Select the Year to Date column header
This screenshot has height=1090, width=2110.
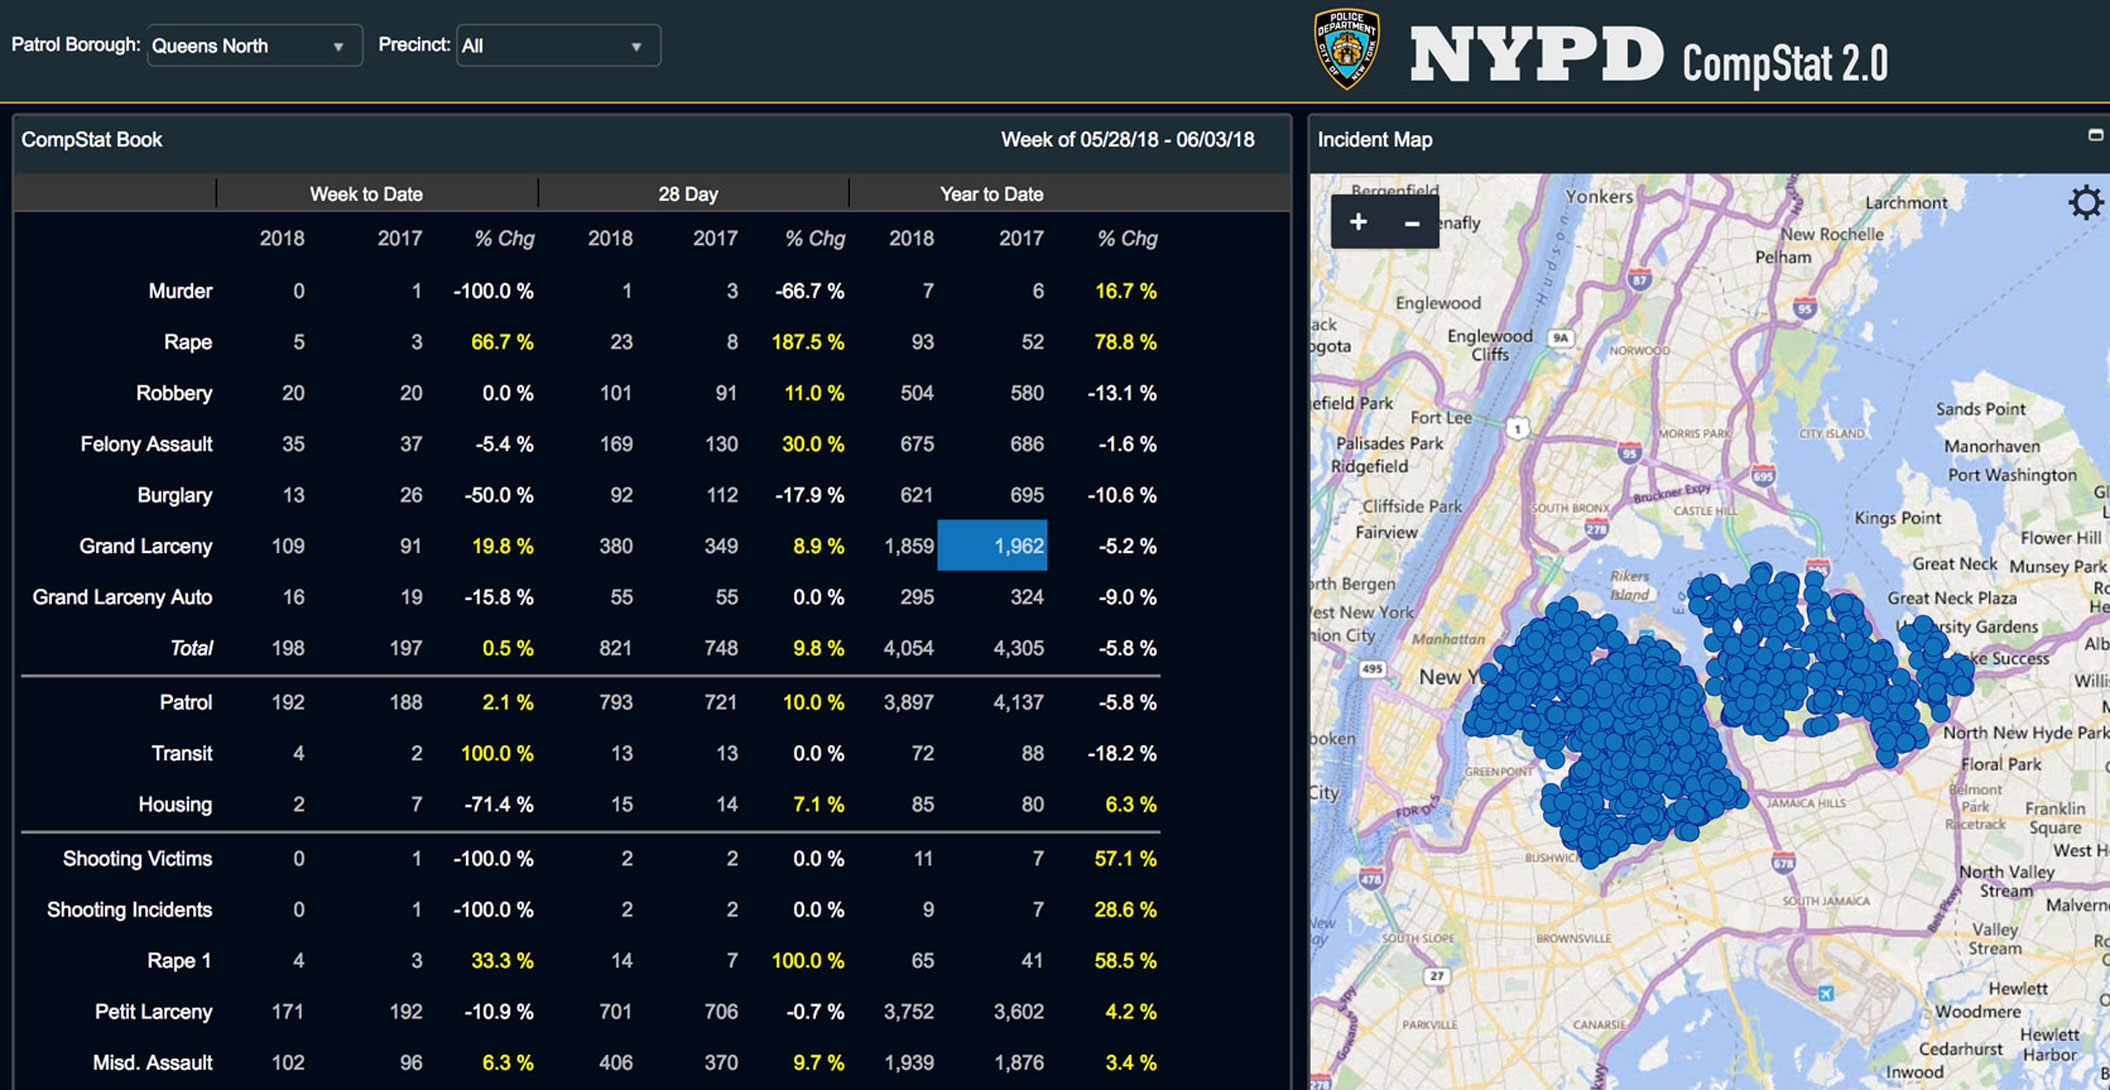point(991,194)
